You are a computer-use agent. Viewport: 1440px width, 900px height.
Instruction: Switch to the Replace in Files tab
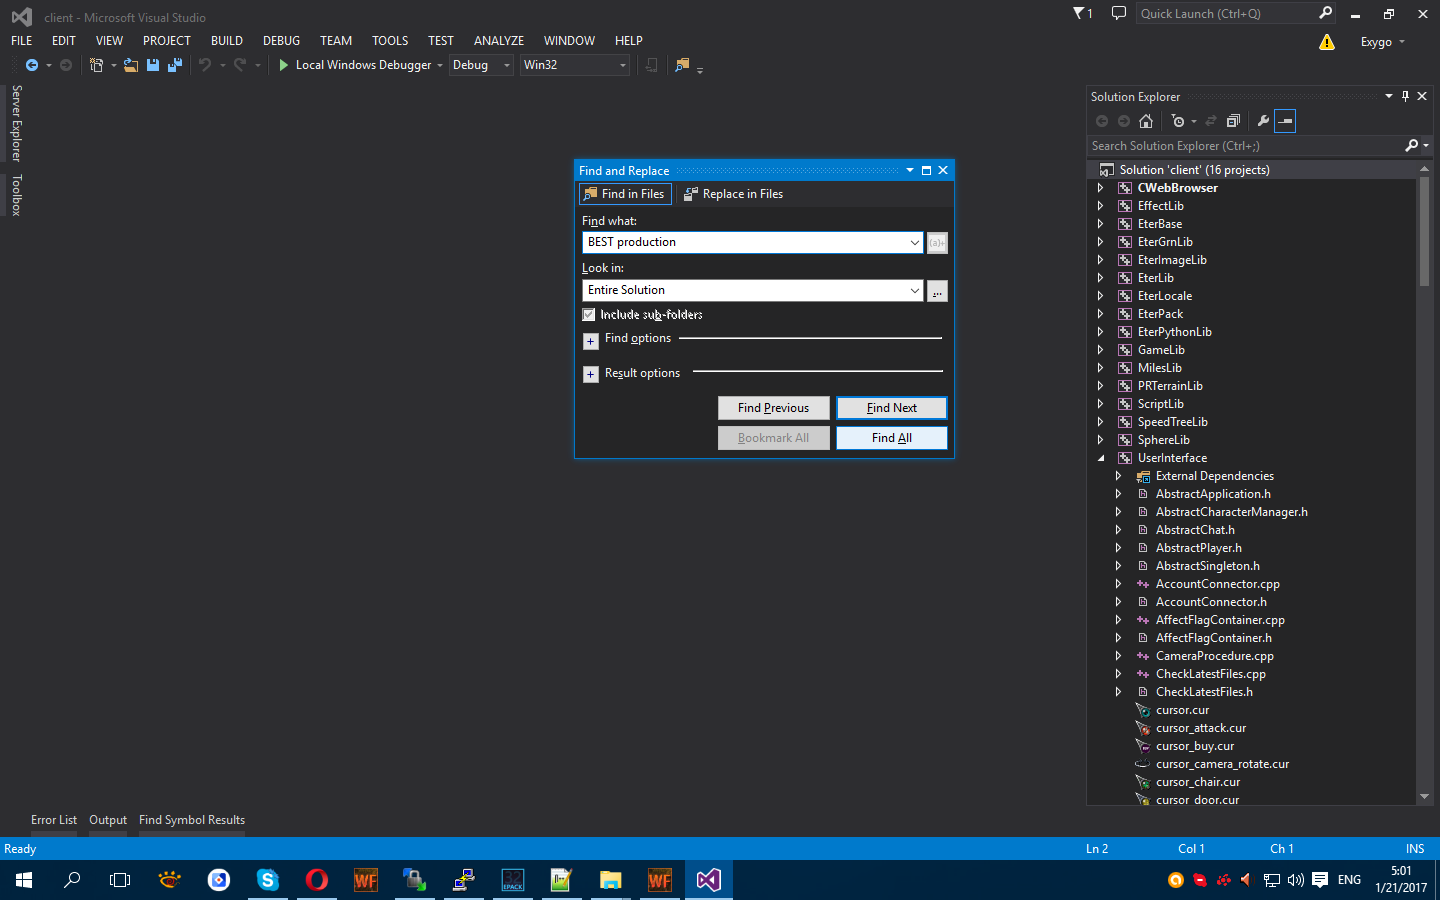[733, 194]
